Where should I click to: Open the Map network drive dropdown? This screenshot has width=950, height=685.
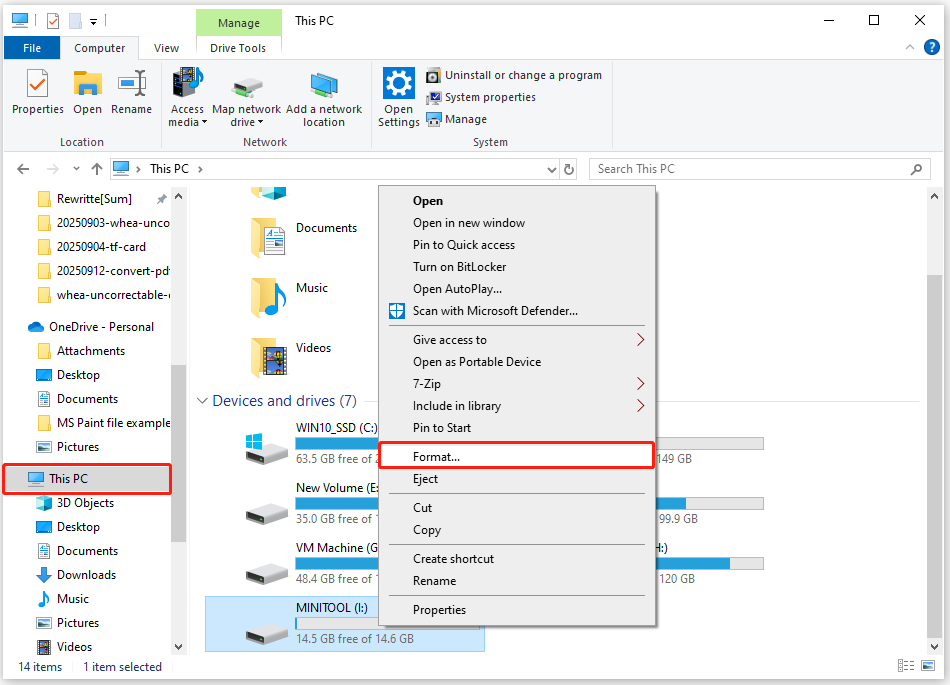(246, 103)
